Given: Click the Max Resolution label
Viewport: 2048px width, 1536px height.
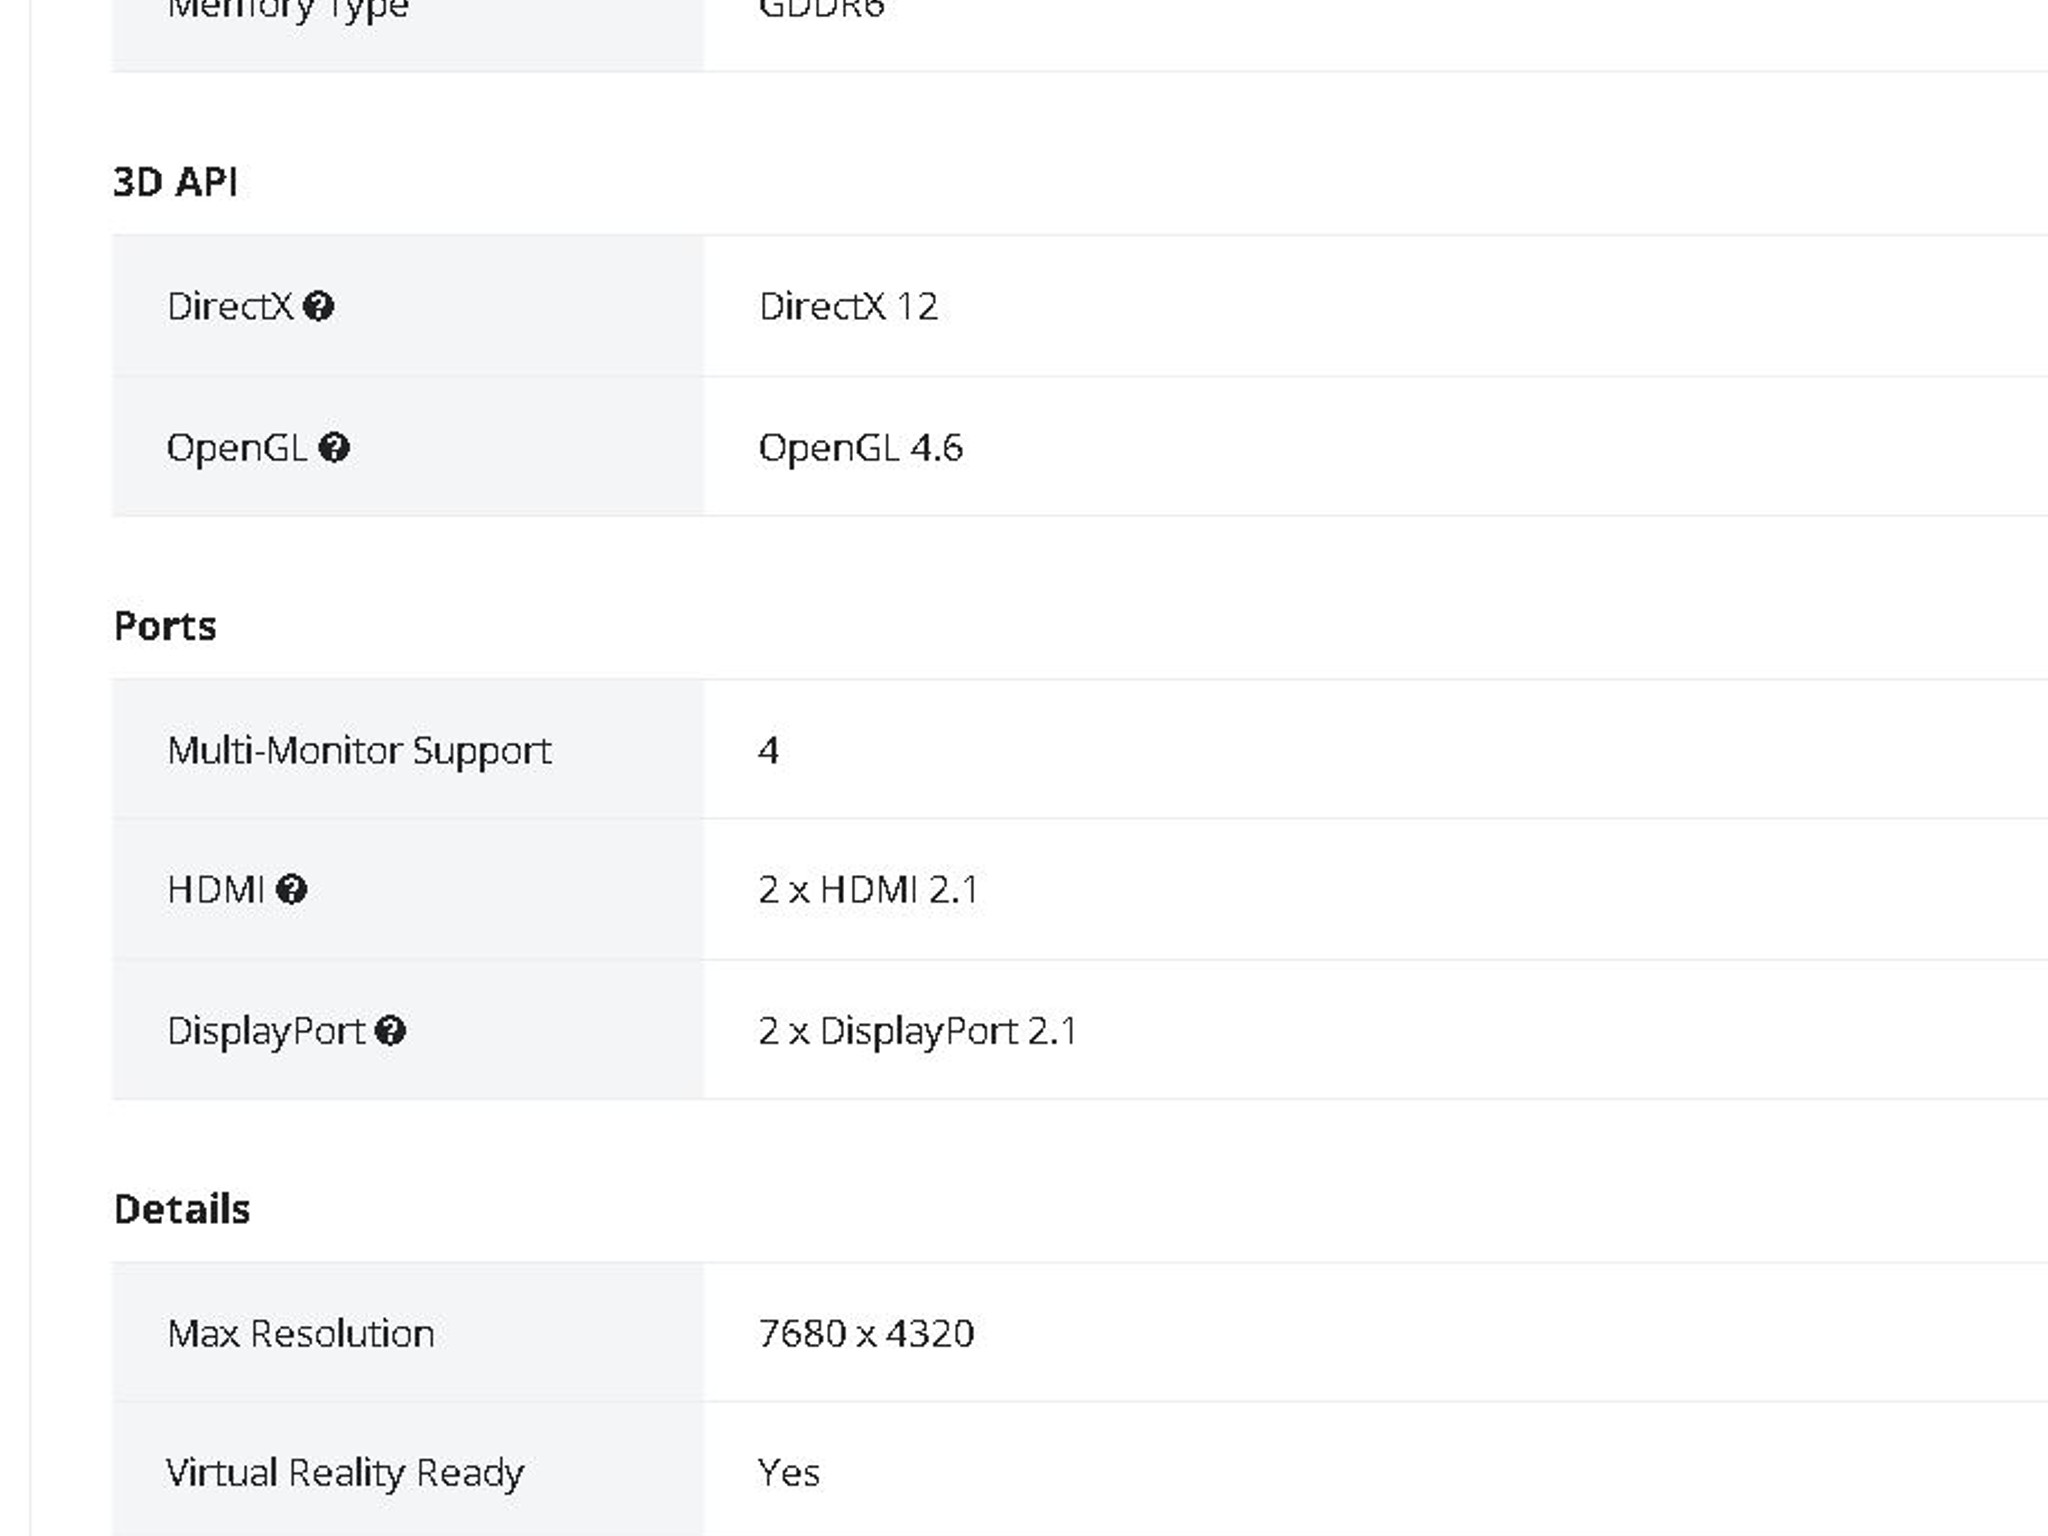Looking at the screenshot, I should pyautogui.click(x=300, y=1333).
